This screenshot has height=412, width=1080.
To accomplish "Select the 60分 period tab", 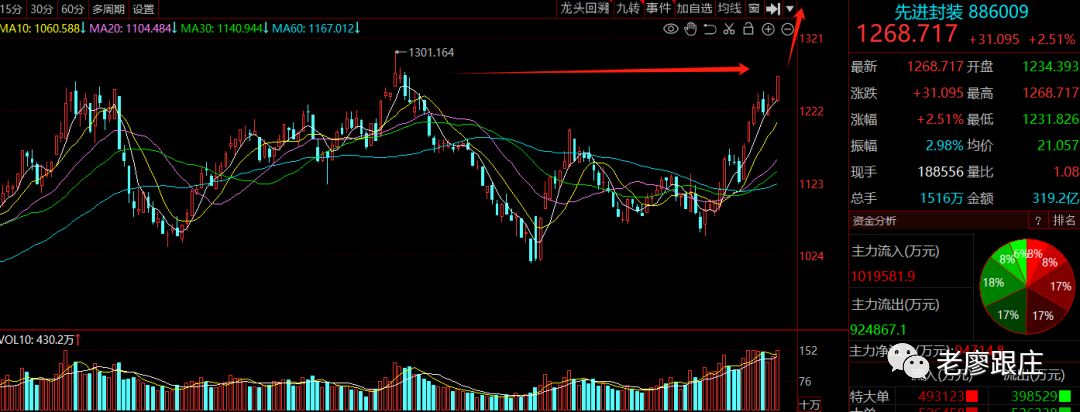I will tap(72, 9).
